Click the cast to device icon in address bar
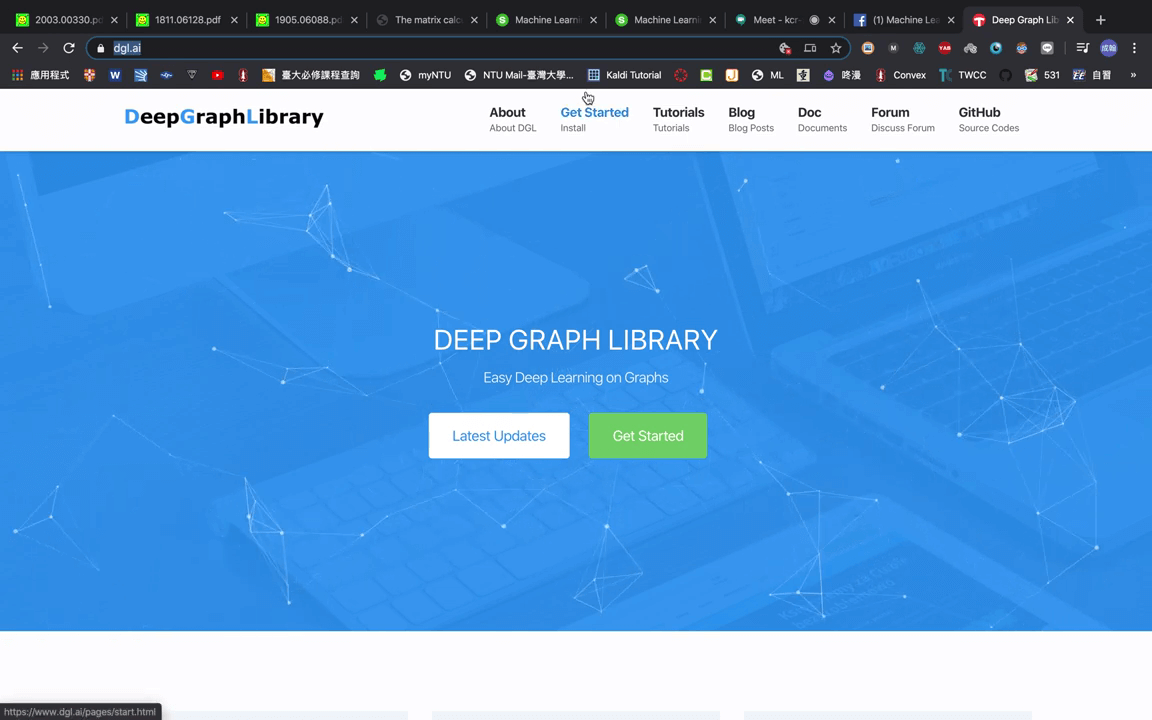Screen dimensions: 1152x720 click(810, 48)
